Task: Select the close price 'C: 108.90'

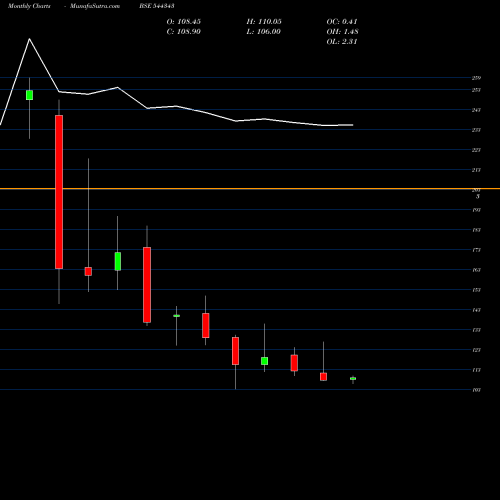Action: pyautogui.click(x=184, y=32)
